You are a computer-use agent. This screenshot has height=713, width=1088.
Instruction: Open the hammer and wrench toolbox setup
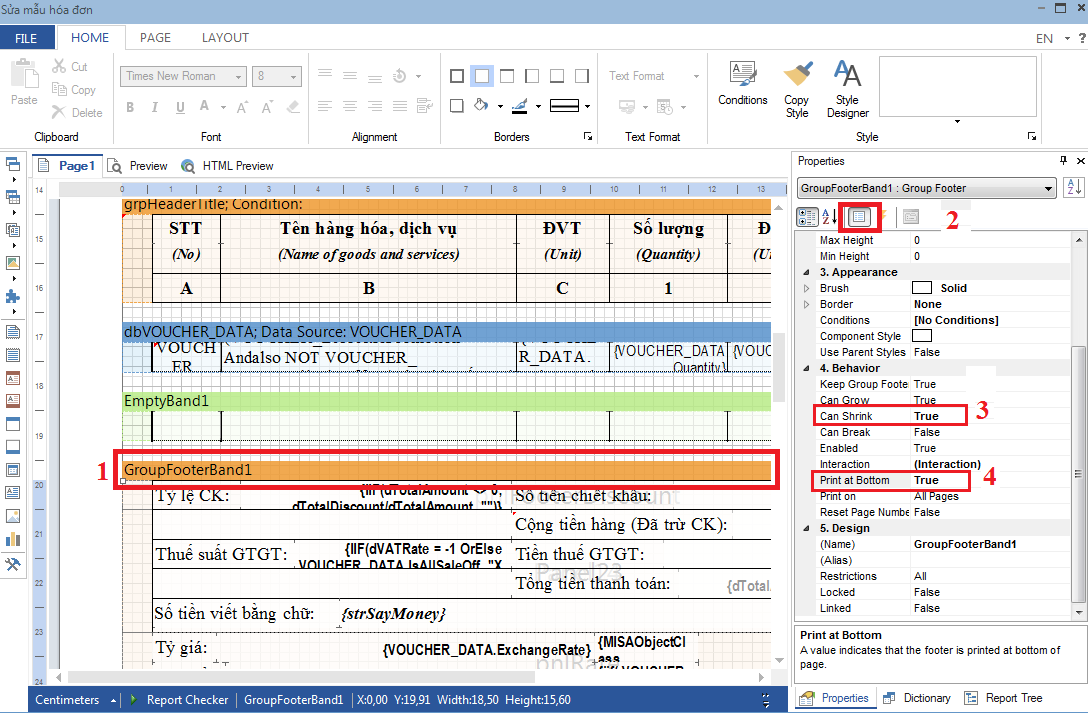[12, 564]
